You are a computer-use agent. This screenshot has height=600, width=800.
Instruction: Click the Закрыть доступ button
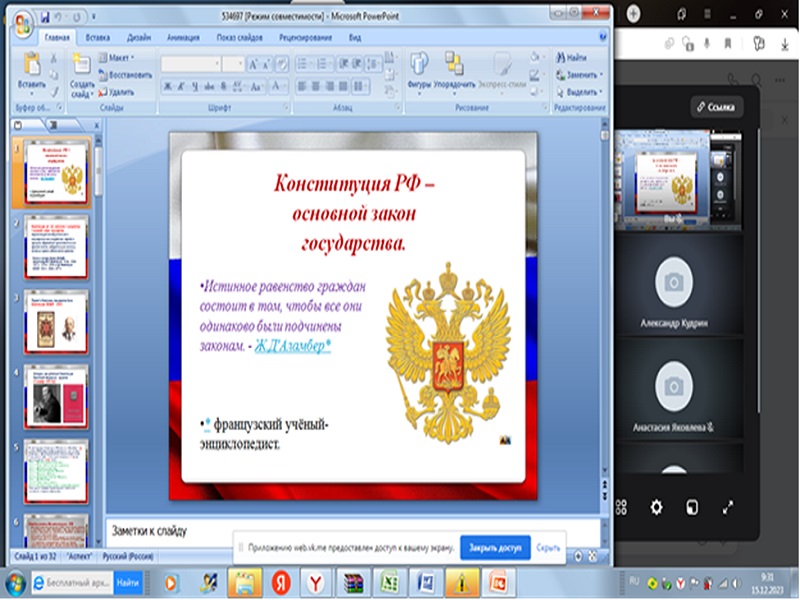pos(495,548)
